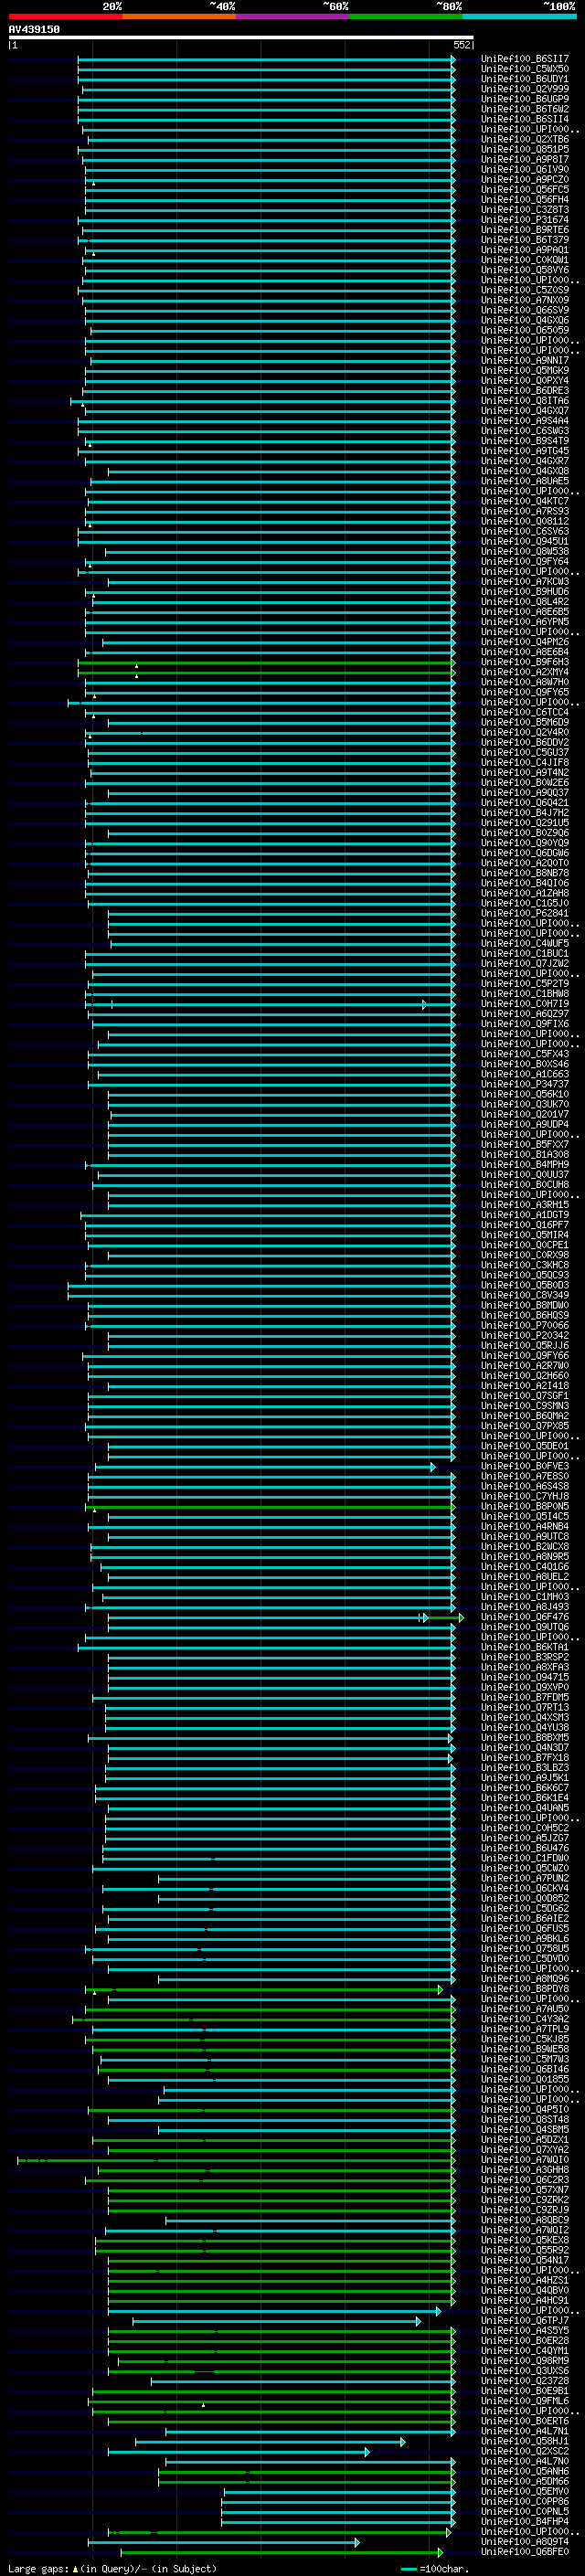Select hit label UniRef100_B6KTA1
Screen dimensions: 585x2576
click(524, 1647)
